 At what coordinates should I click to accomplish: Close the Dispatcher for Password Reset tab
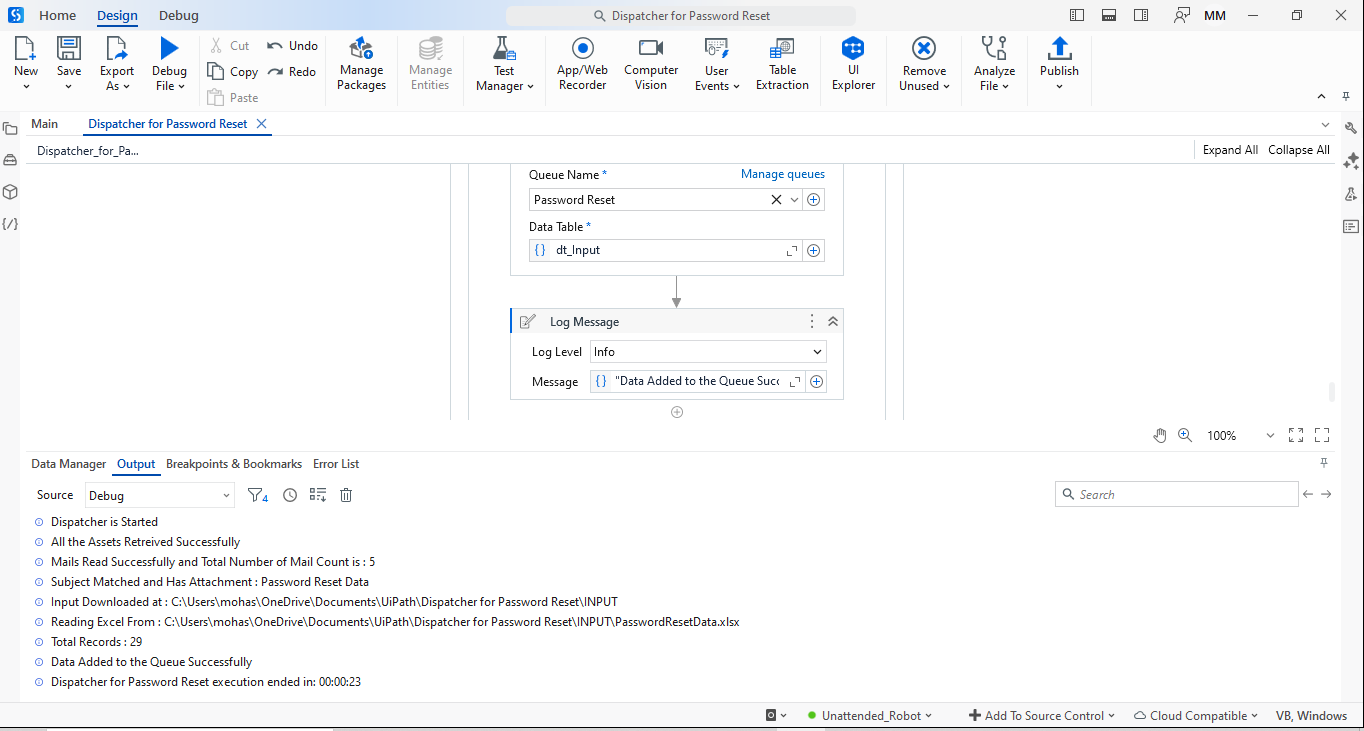261,124
